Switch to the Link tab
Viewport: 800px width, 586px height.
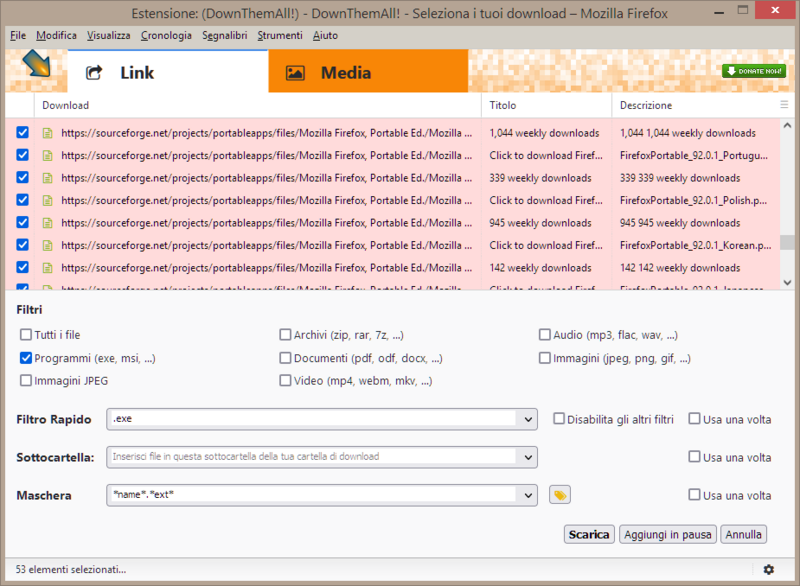click(x=168, y=72)
